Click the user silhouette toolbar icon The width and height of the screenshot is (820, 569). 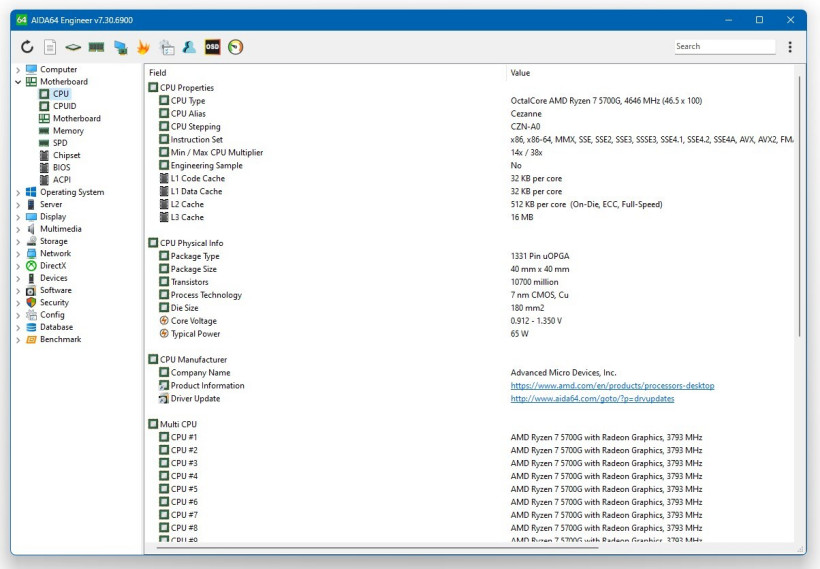click(x=189, y=47)
